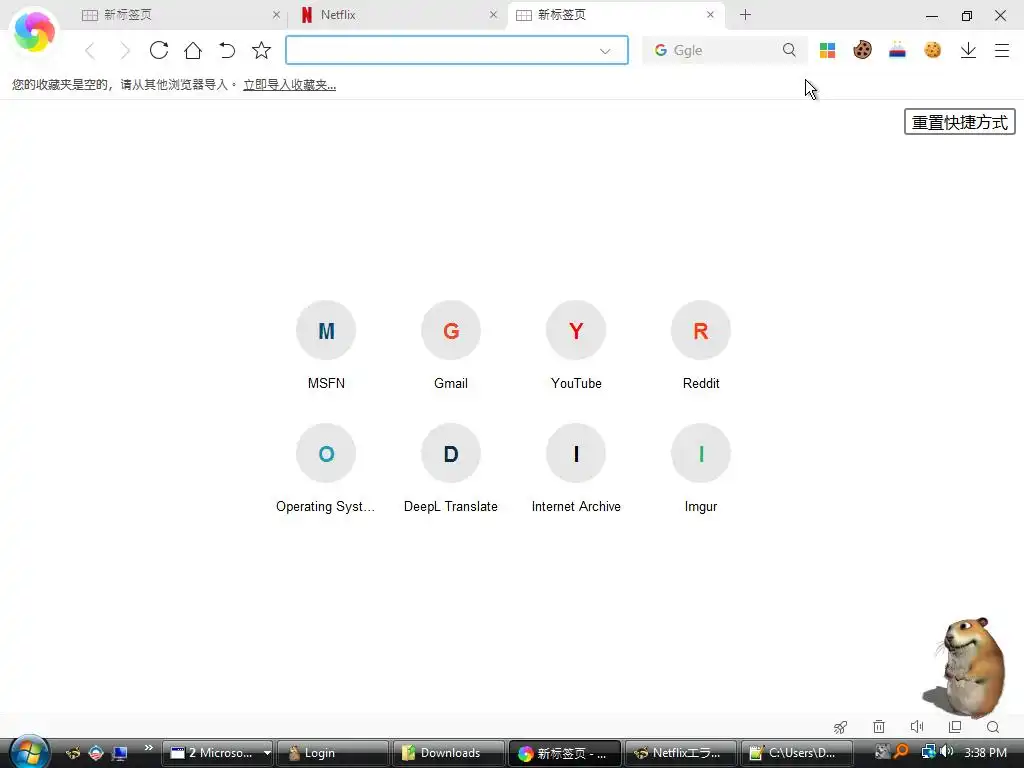Click the raccoon quick launch icon

[x=72, y=753]
